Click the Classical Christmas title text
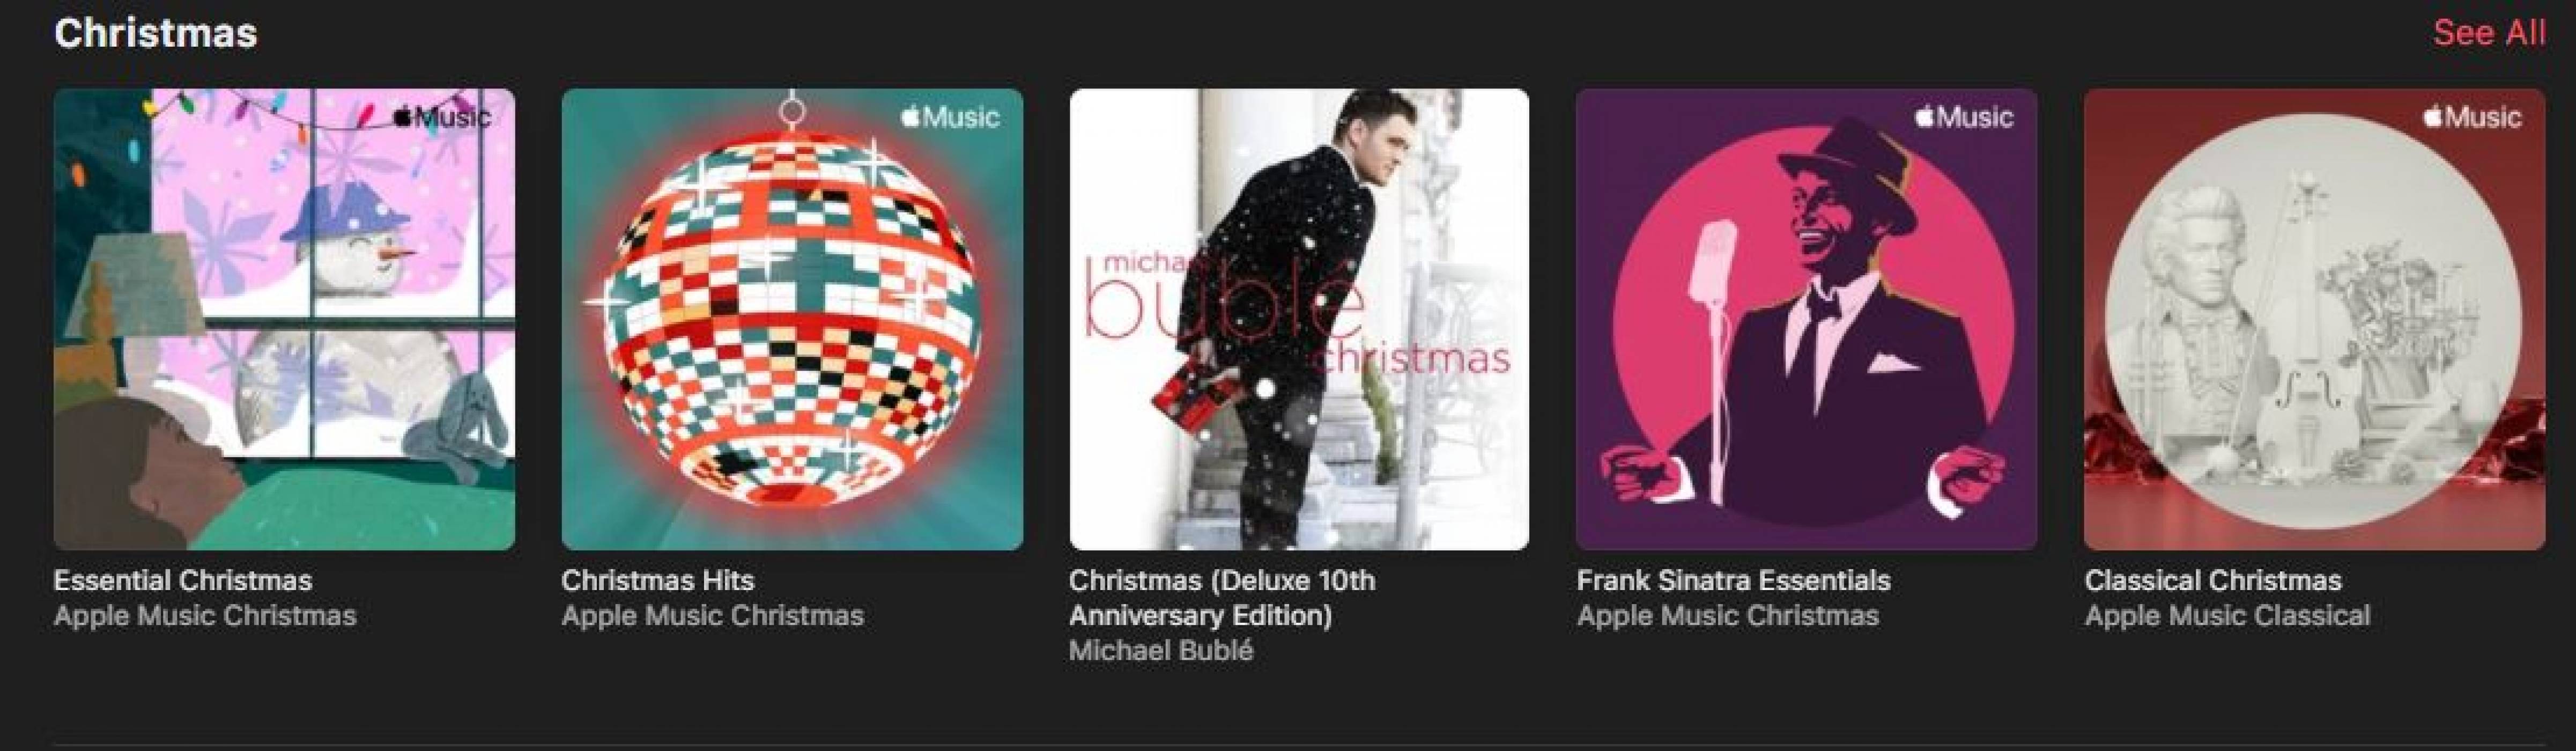2576x751 pixels. pyautogui.click(x=2213, y=580)
